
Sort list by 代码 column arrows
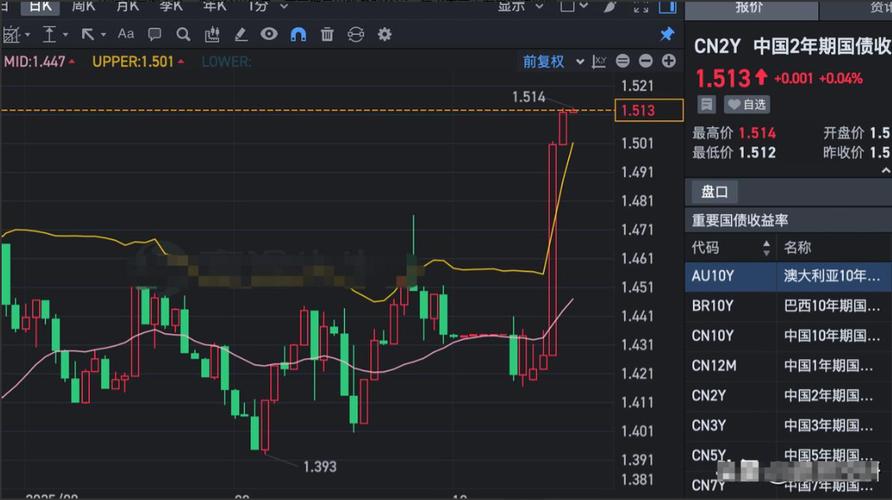point(767,248)
